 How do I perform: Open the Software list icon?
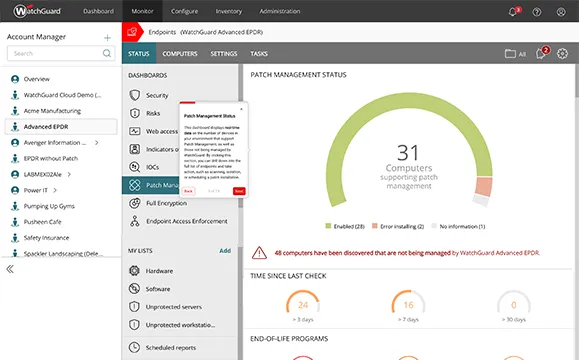point(134,288)
